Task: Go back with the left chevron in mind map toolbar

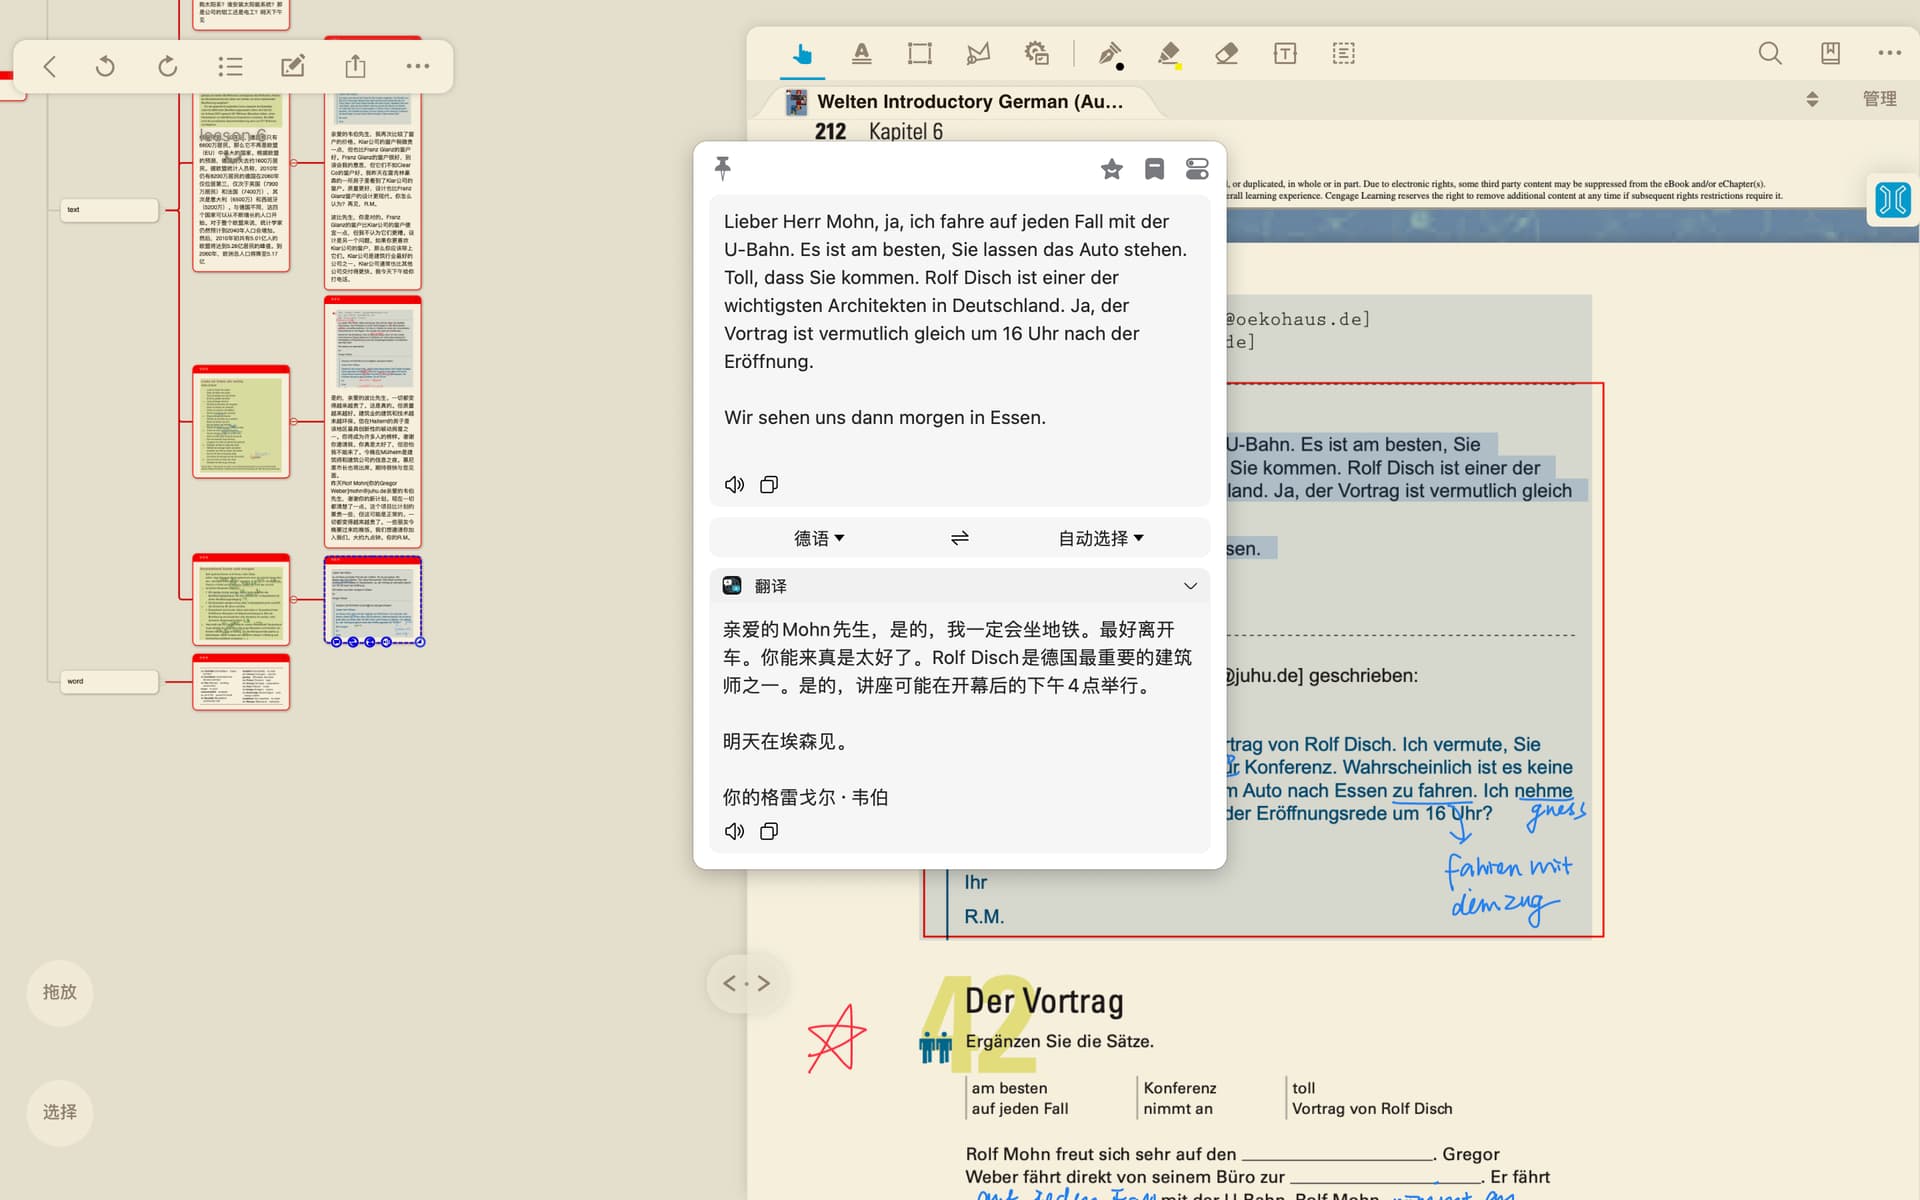Action: 50,67
